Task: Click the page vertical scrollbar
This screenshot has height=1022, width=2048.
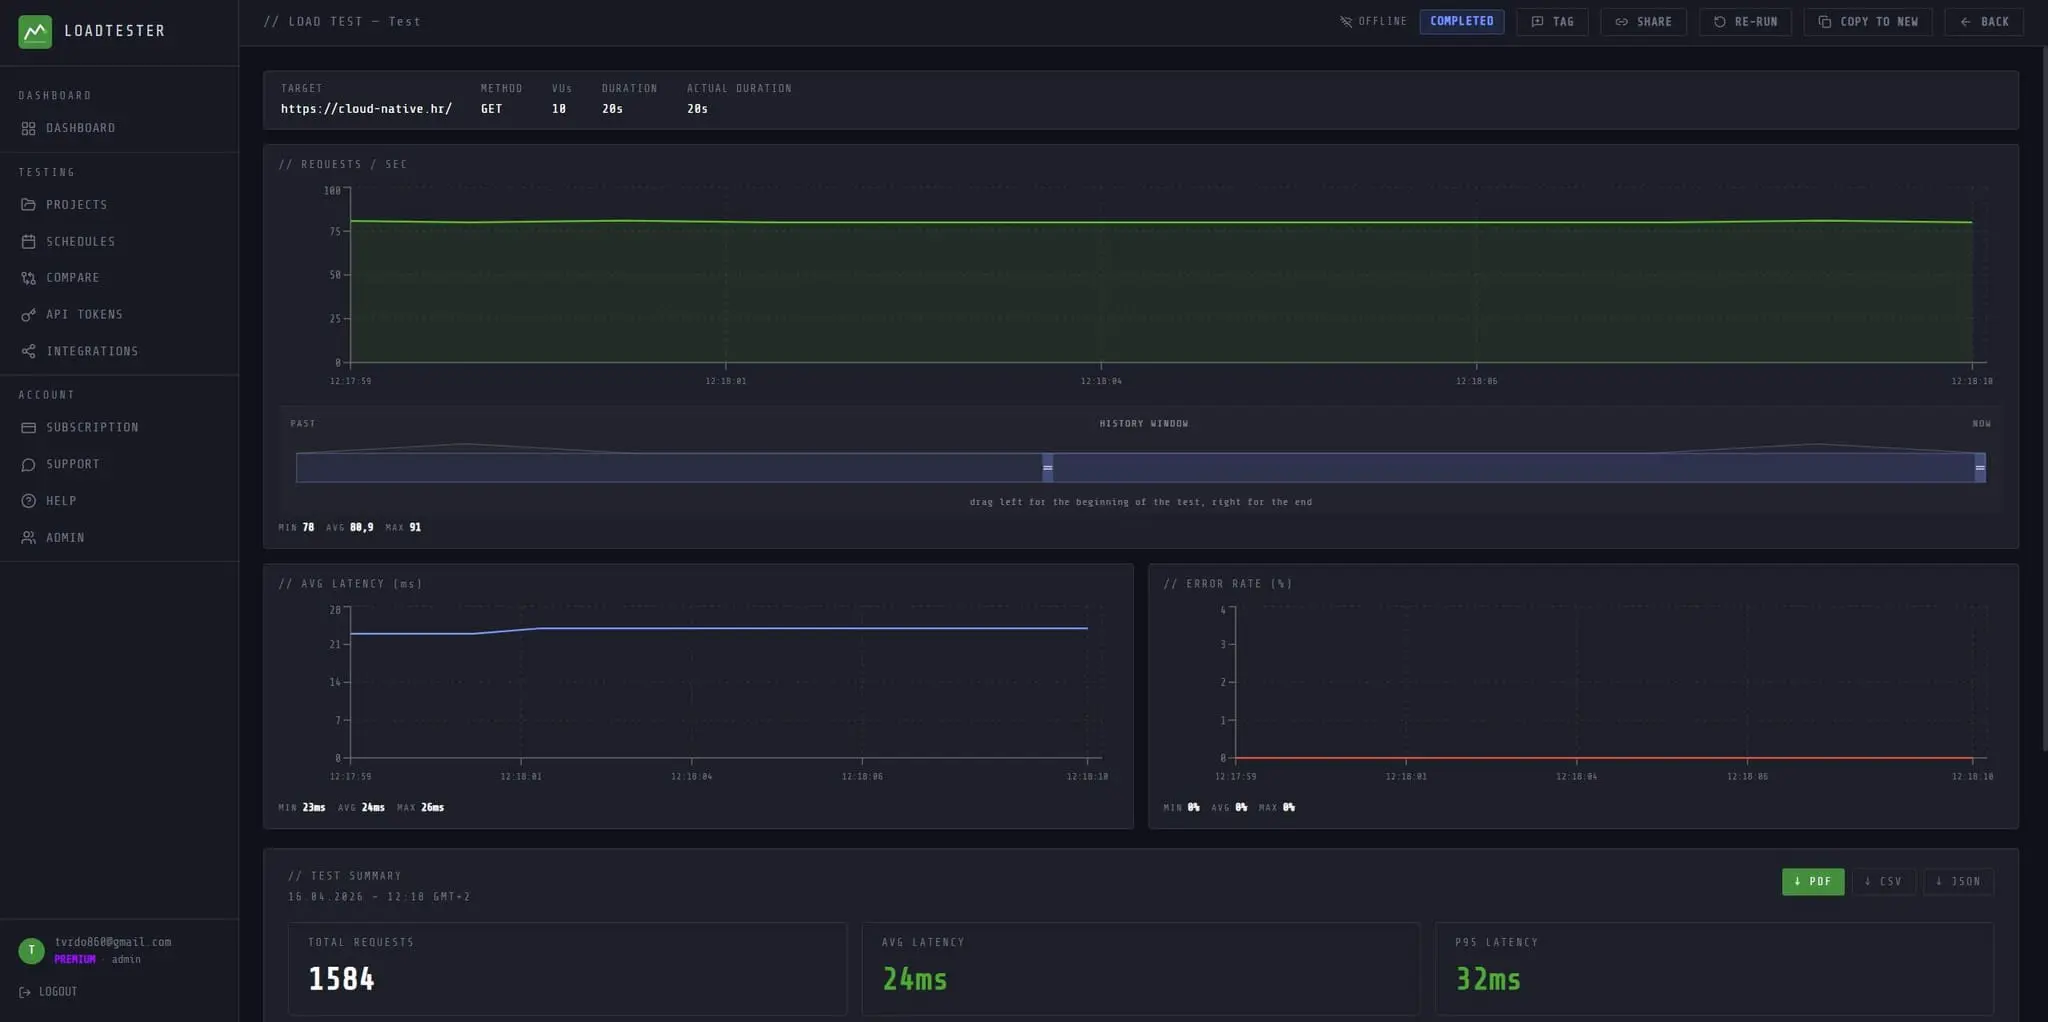Action: (x=2044, y=398)
